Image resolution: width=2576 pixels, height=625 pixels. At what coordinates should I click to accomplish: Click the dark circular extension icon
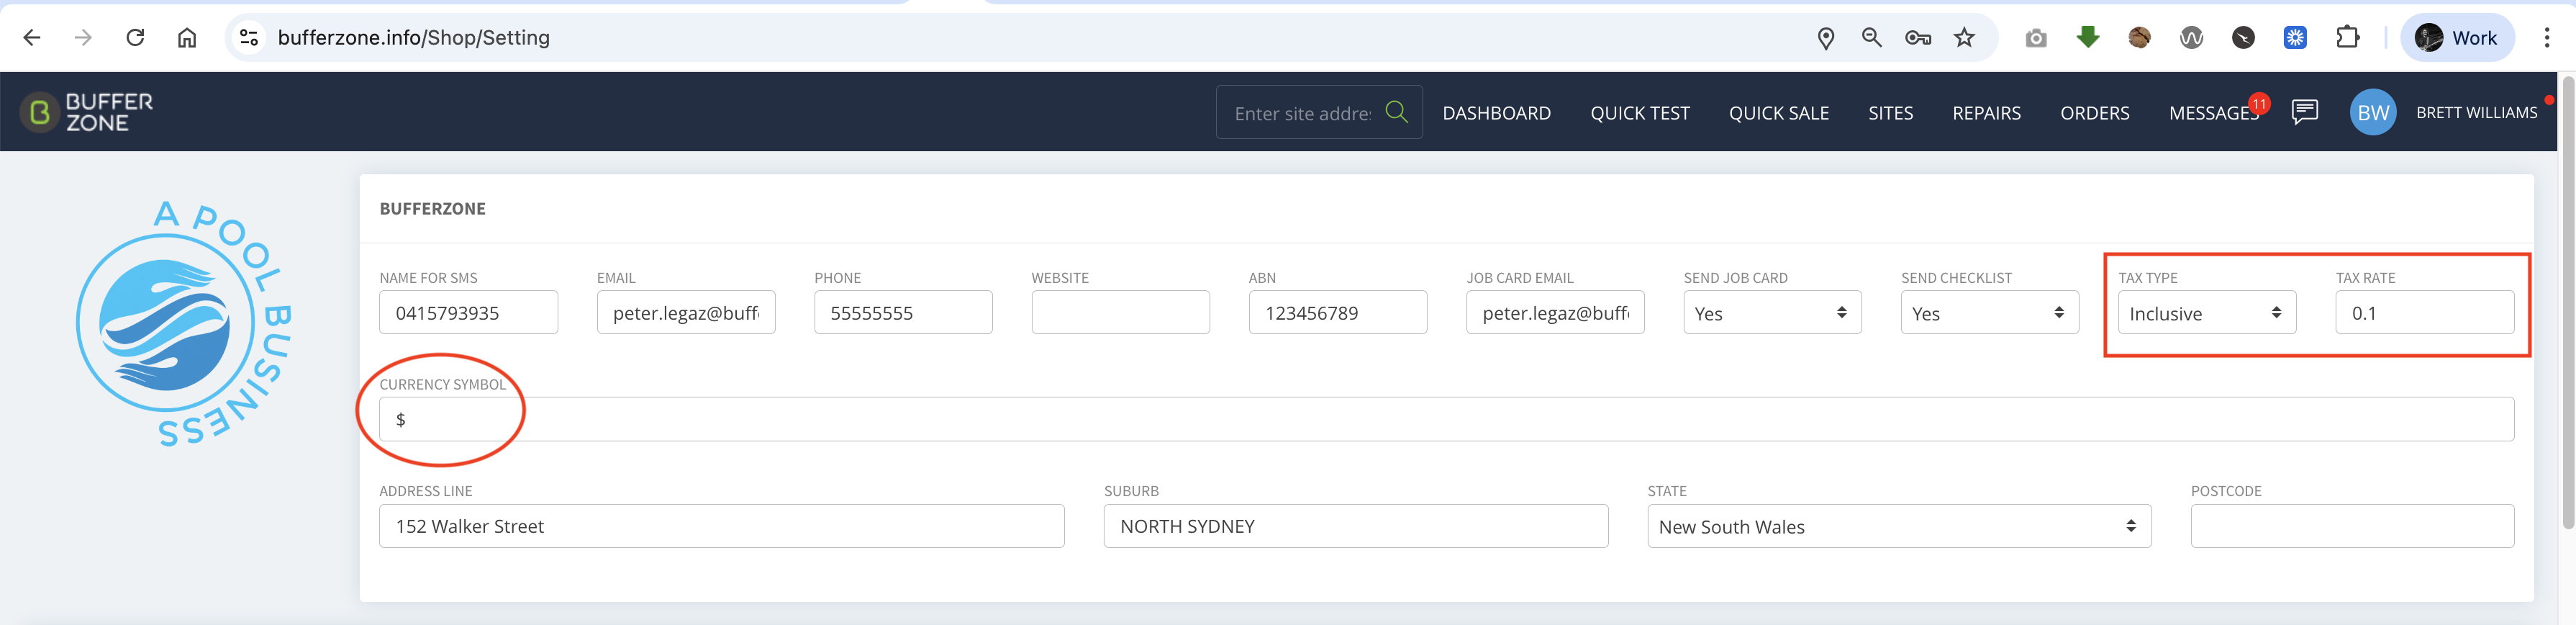pos(2243,38)
